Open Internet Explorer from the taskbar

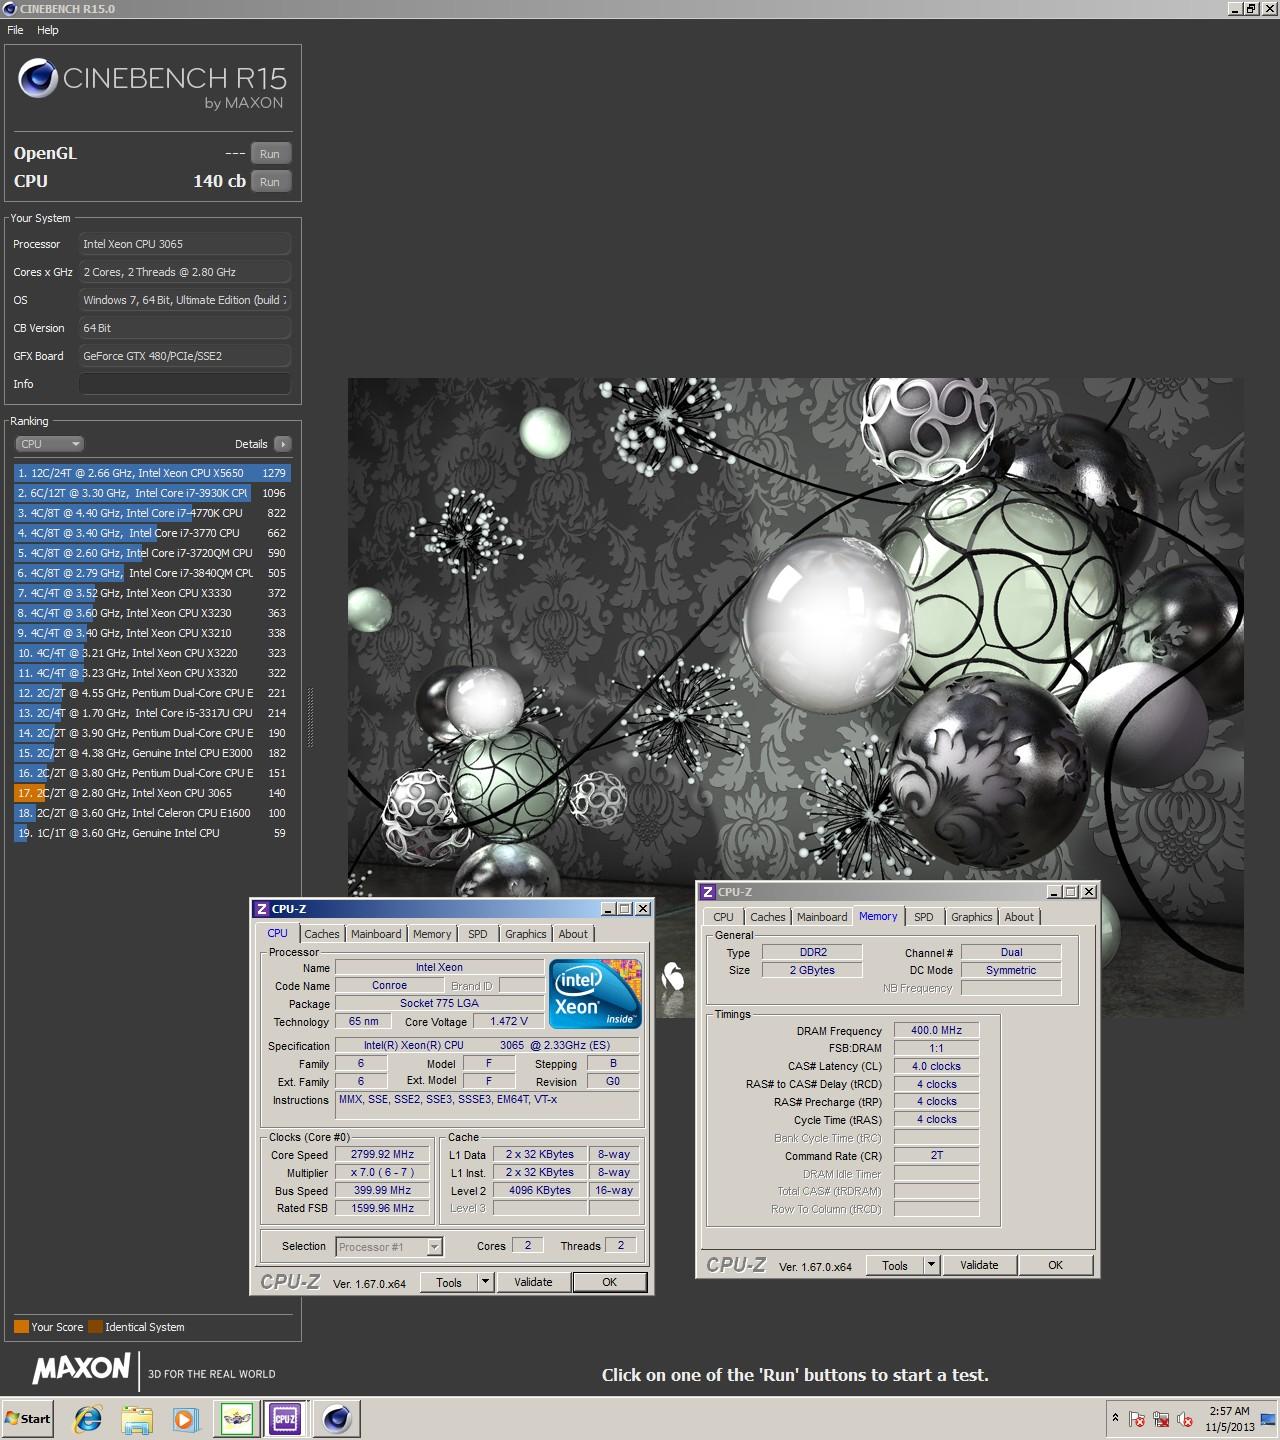[88, 1418]
